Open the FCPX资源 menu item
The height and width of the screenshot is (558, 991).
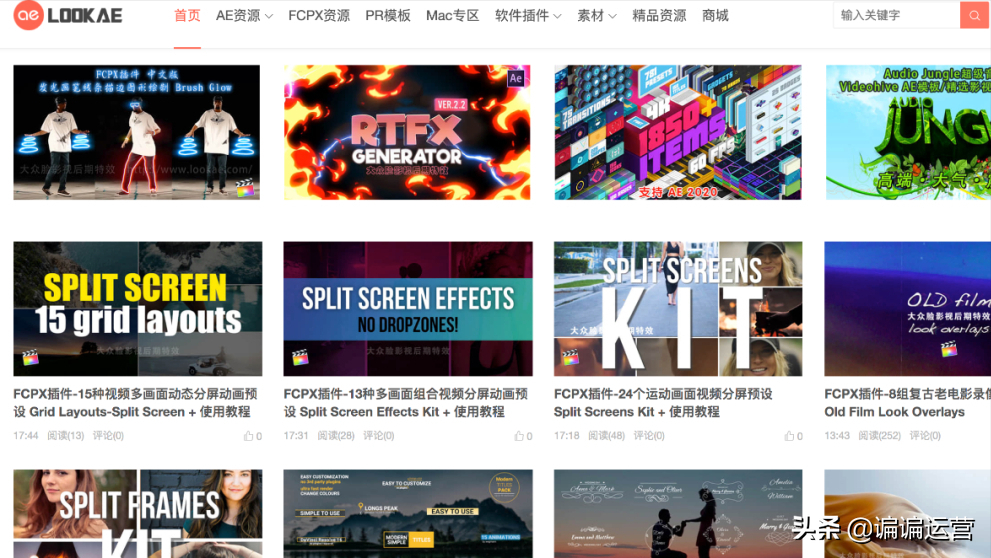click(x=319, y=16)
